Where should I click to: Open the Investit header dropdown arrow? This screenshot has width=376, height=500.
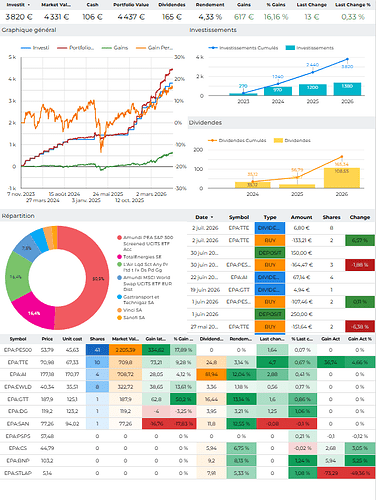coord(29,5)
